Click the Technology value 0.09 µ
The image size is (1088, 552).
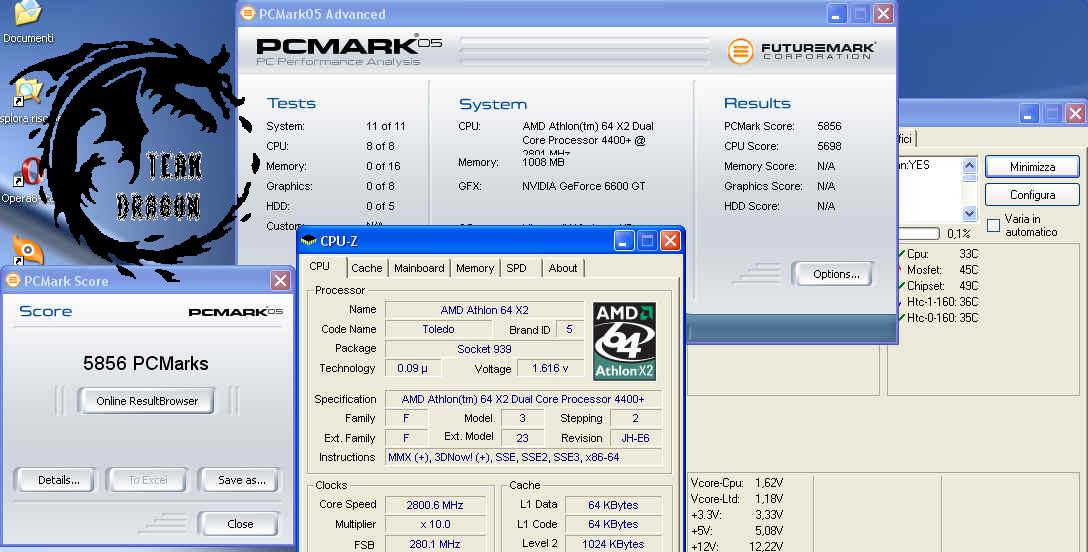[412, 368]
